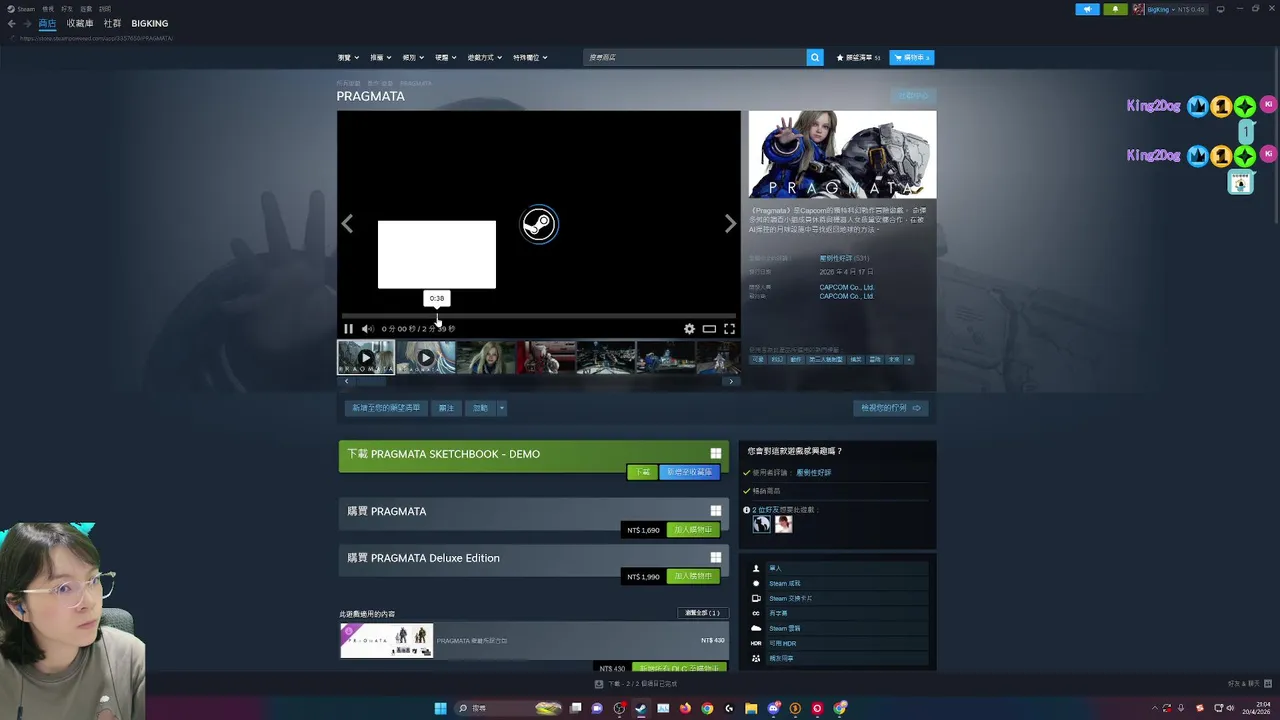Open the 商店 tab in Steam
Viewport: 1280px width, 720px height.
[47, 23]
